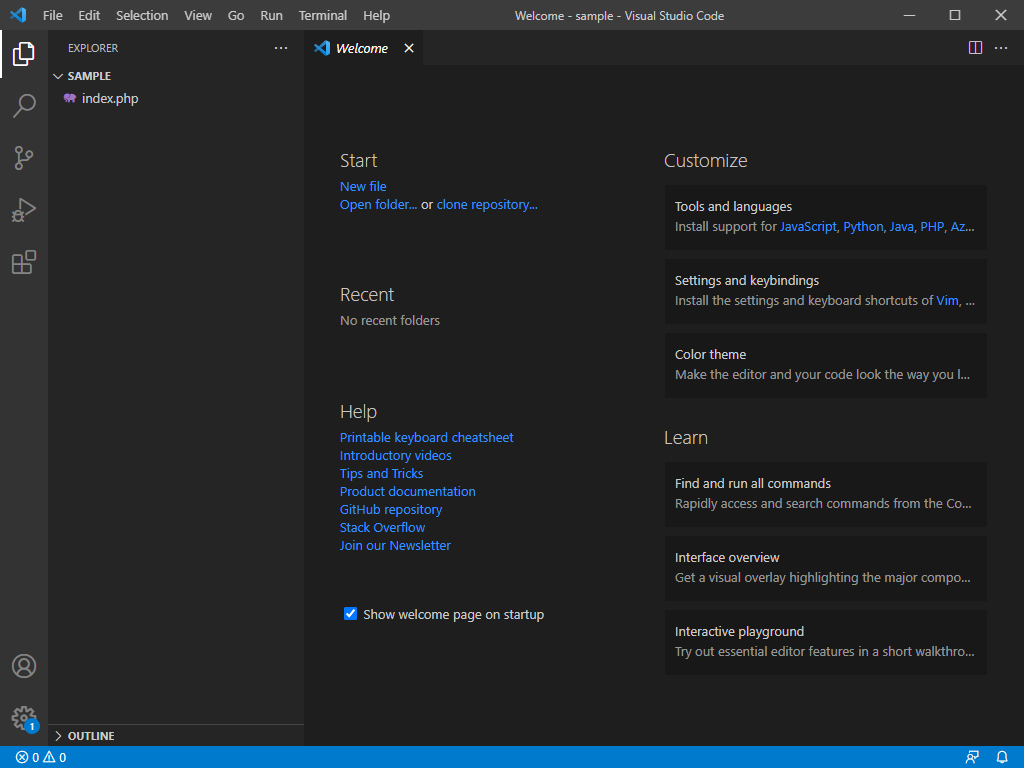Image resolution: width=1024 pixels, height=768 pixels.
Task: Open the Source Control view icon
Action: [24, 157]
